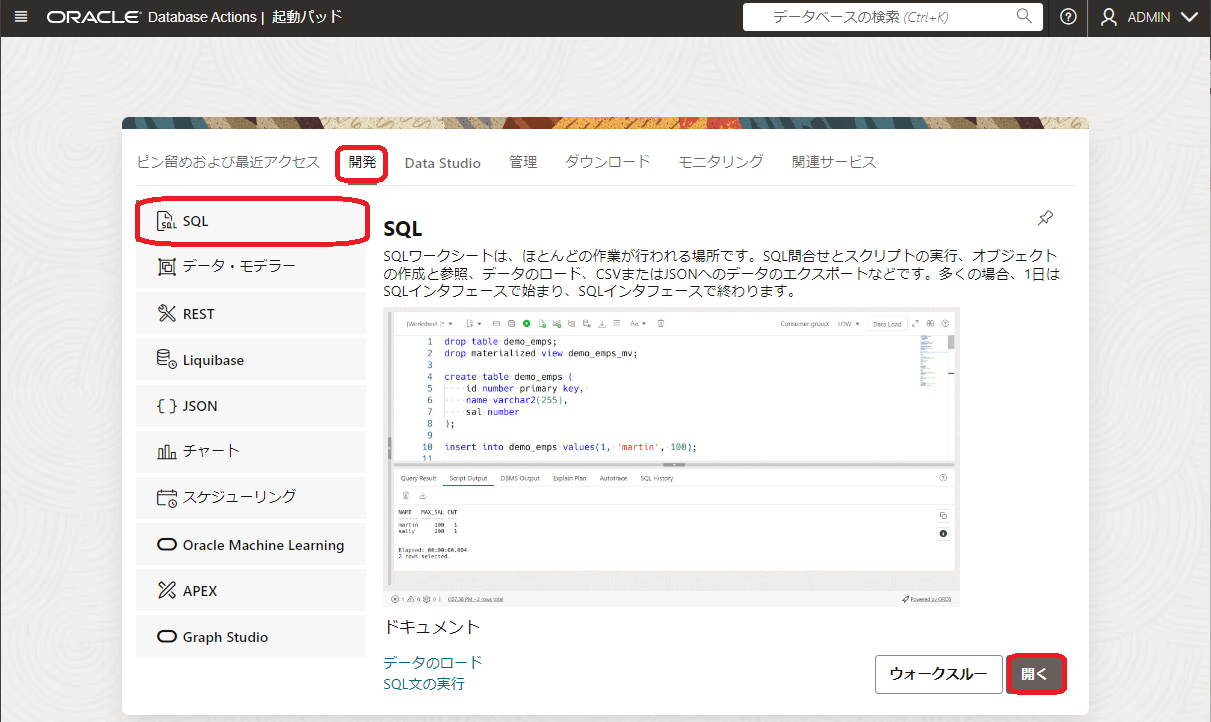This screenshot has width=1211, height=722.
Task: Open the データ・モデラー tool
Action: tap(250, 267)
